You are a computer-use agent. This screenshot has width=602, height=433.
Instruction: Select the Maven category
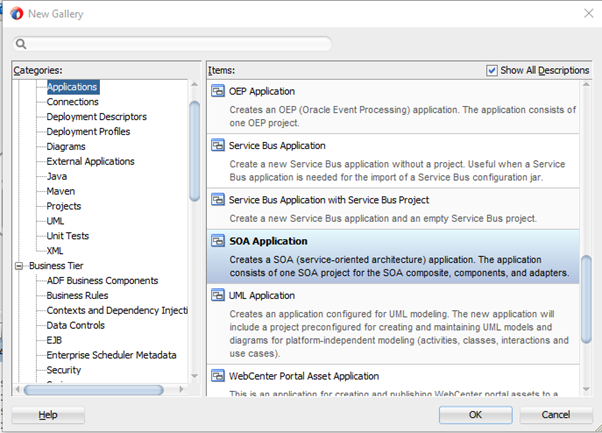coord(61,192)
